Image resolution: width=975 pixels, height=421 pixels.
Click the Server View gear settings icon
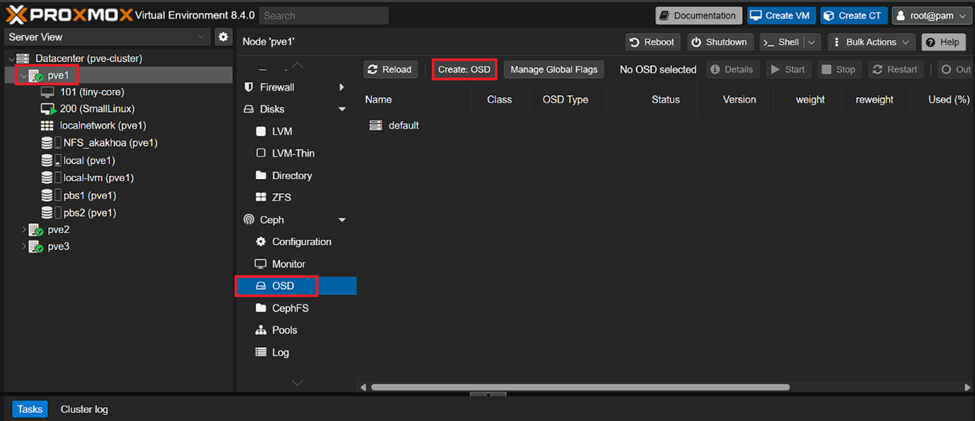(223, 37)
